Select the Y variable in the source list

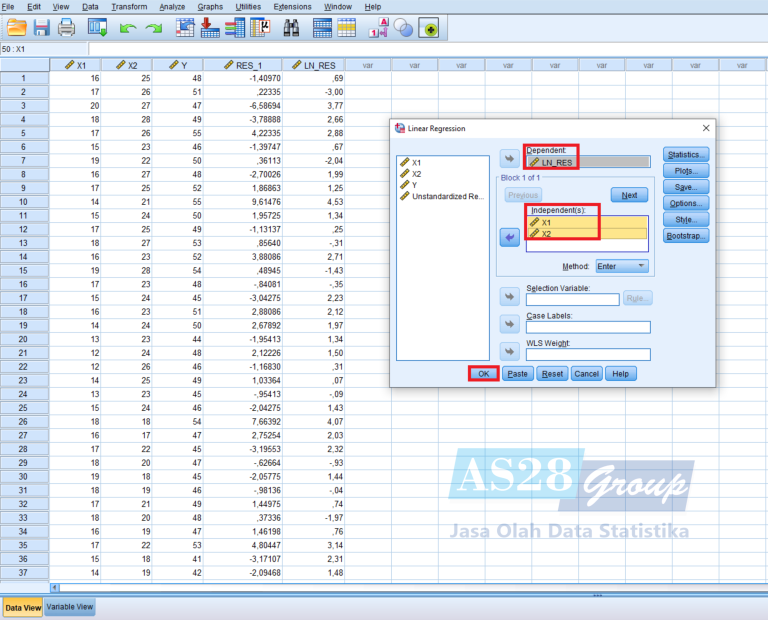point(416,184)
